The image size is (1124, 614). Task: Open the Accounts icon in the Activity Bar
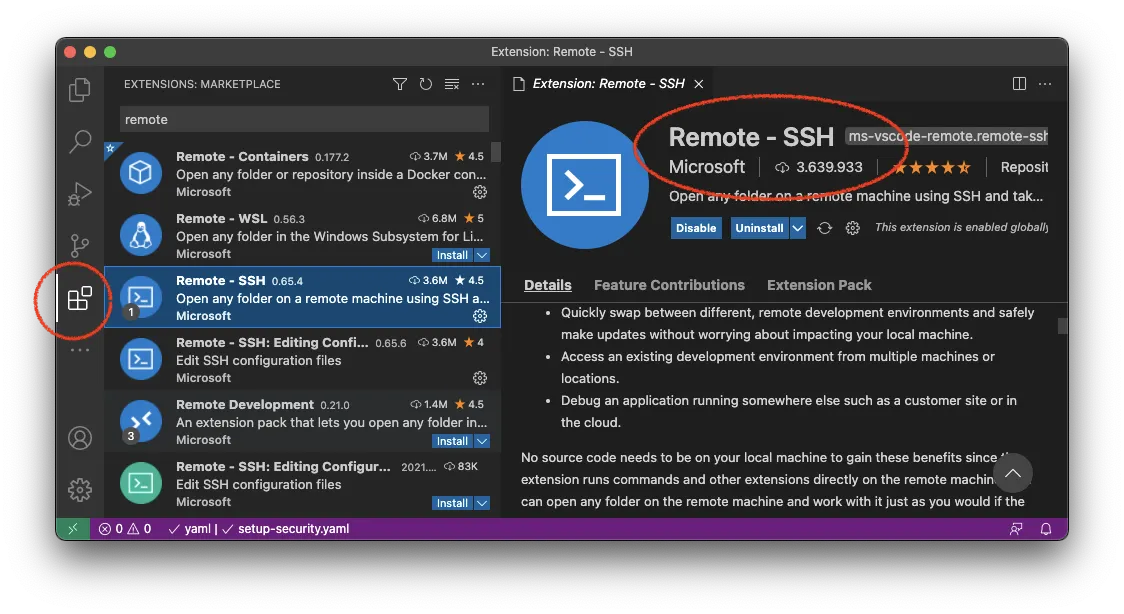(80, 437)
